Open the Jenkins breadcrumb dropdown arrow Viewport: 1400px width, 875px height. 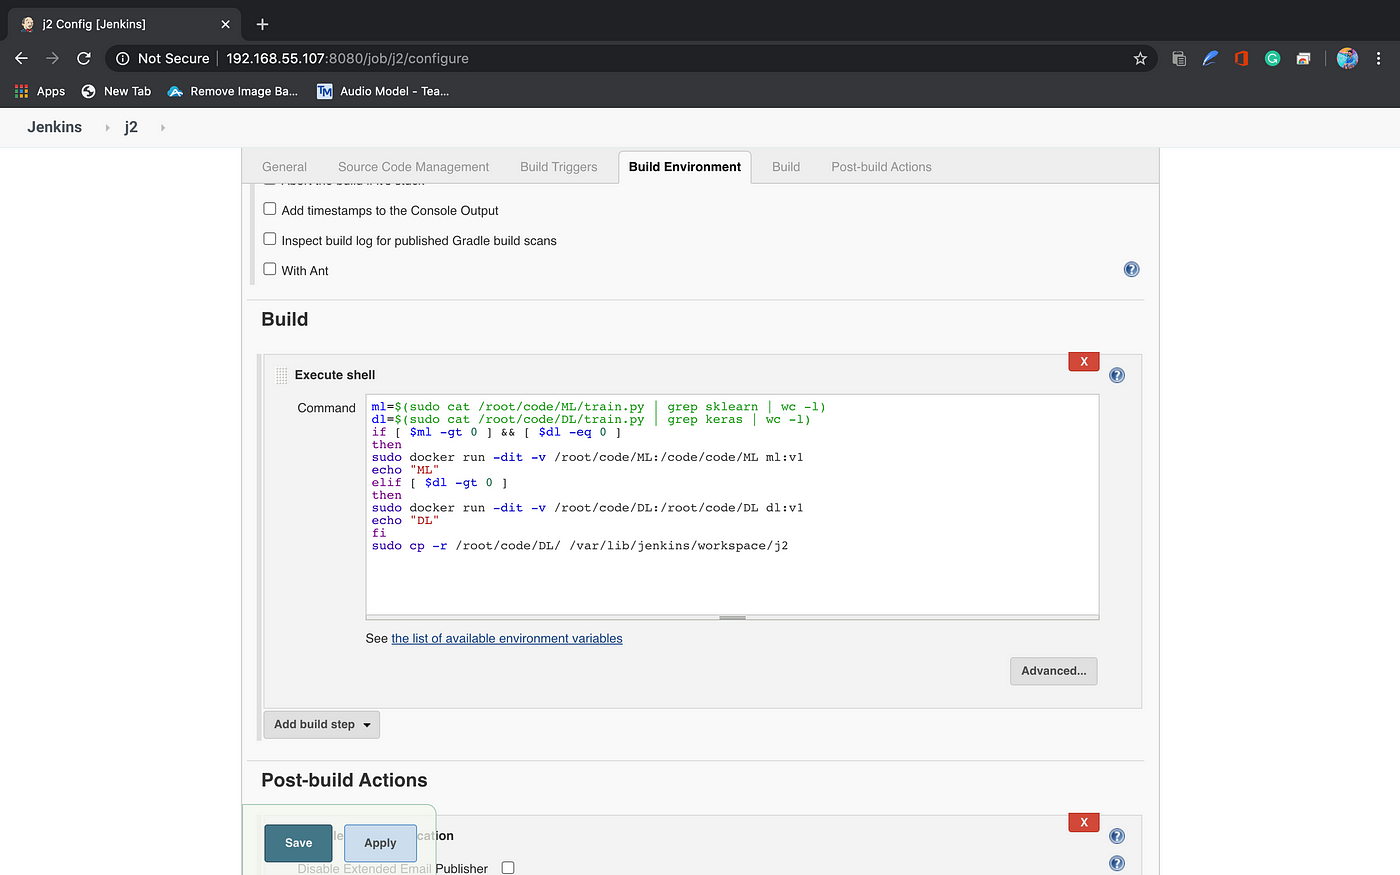click(108, 128)
